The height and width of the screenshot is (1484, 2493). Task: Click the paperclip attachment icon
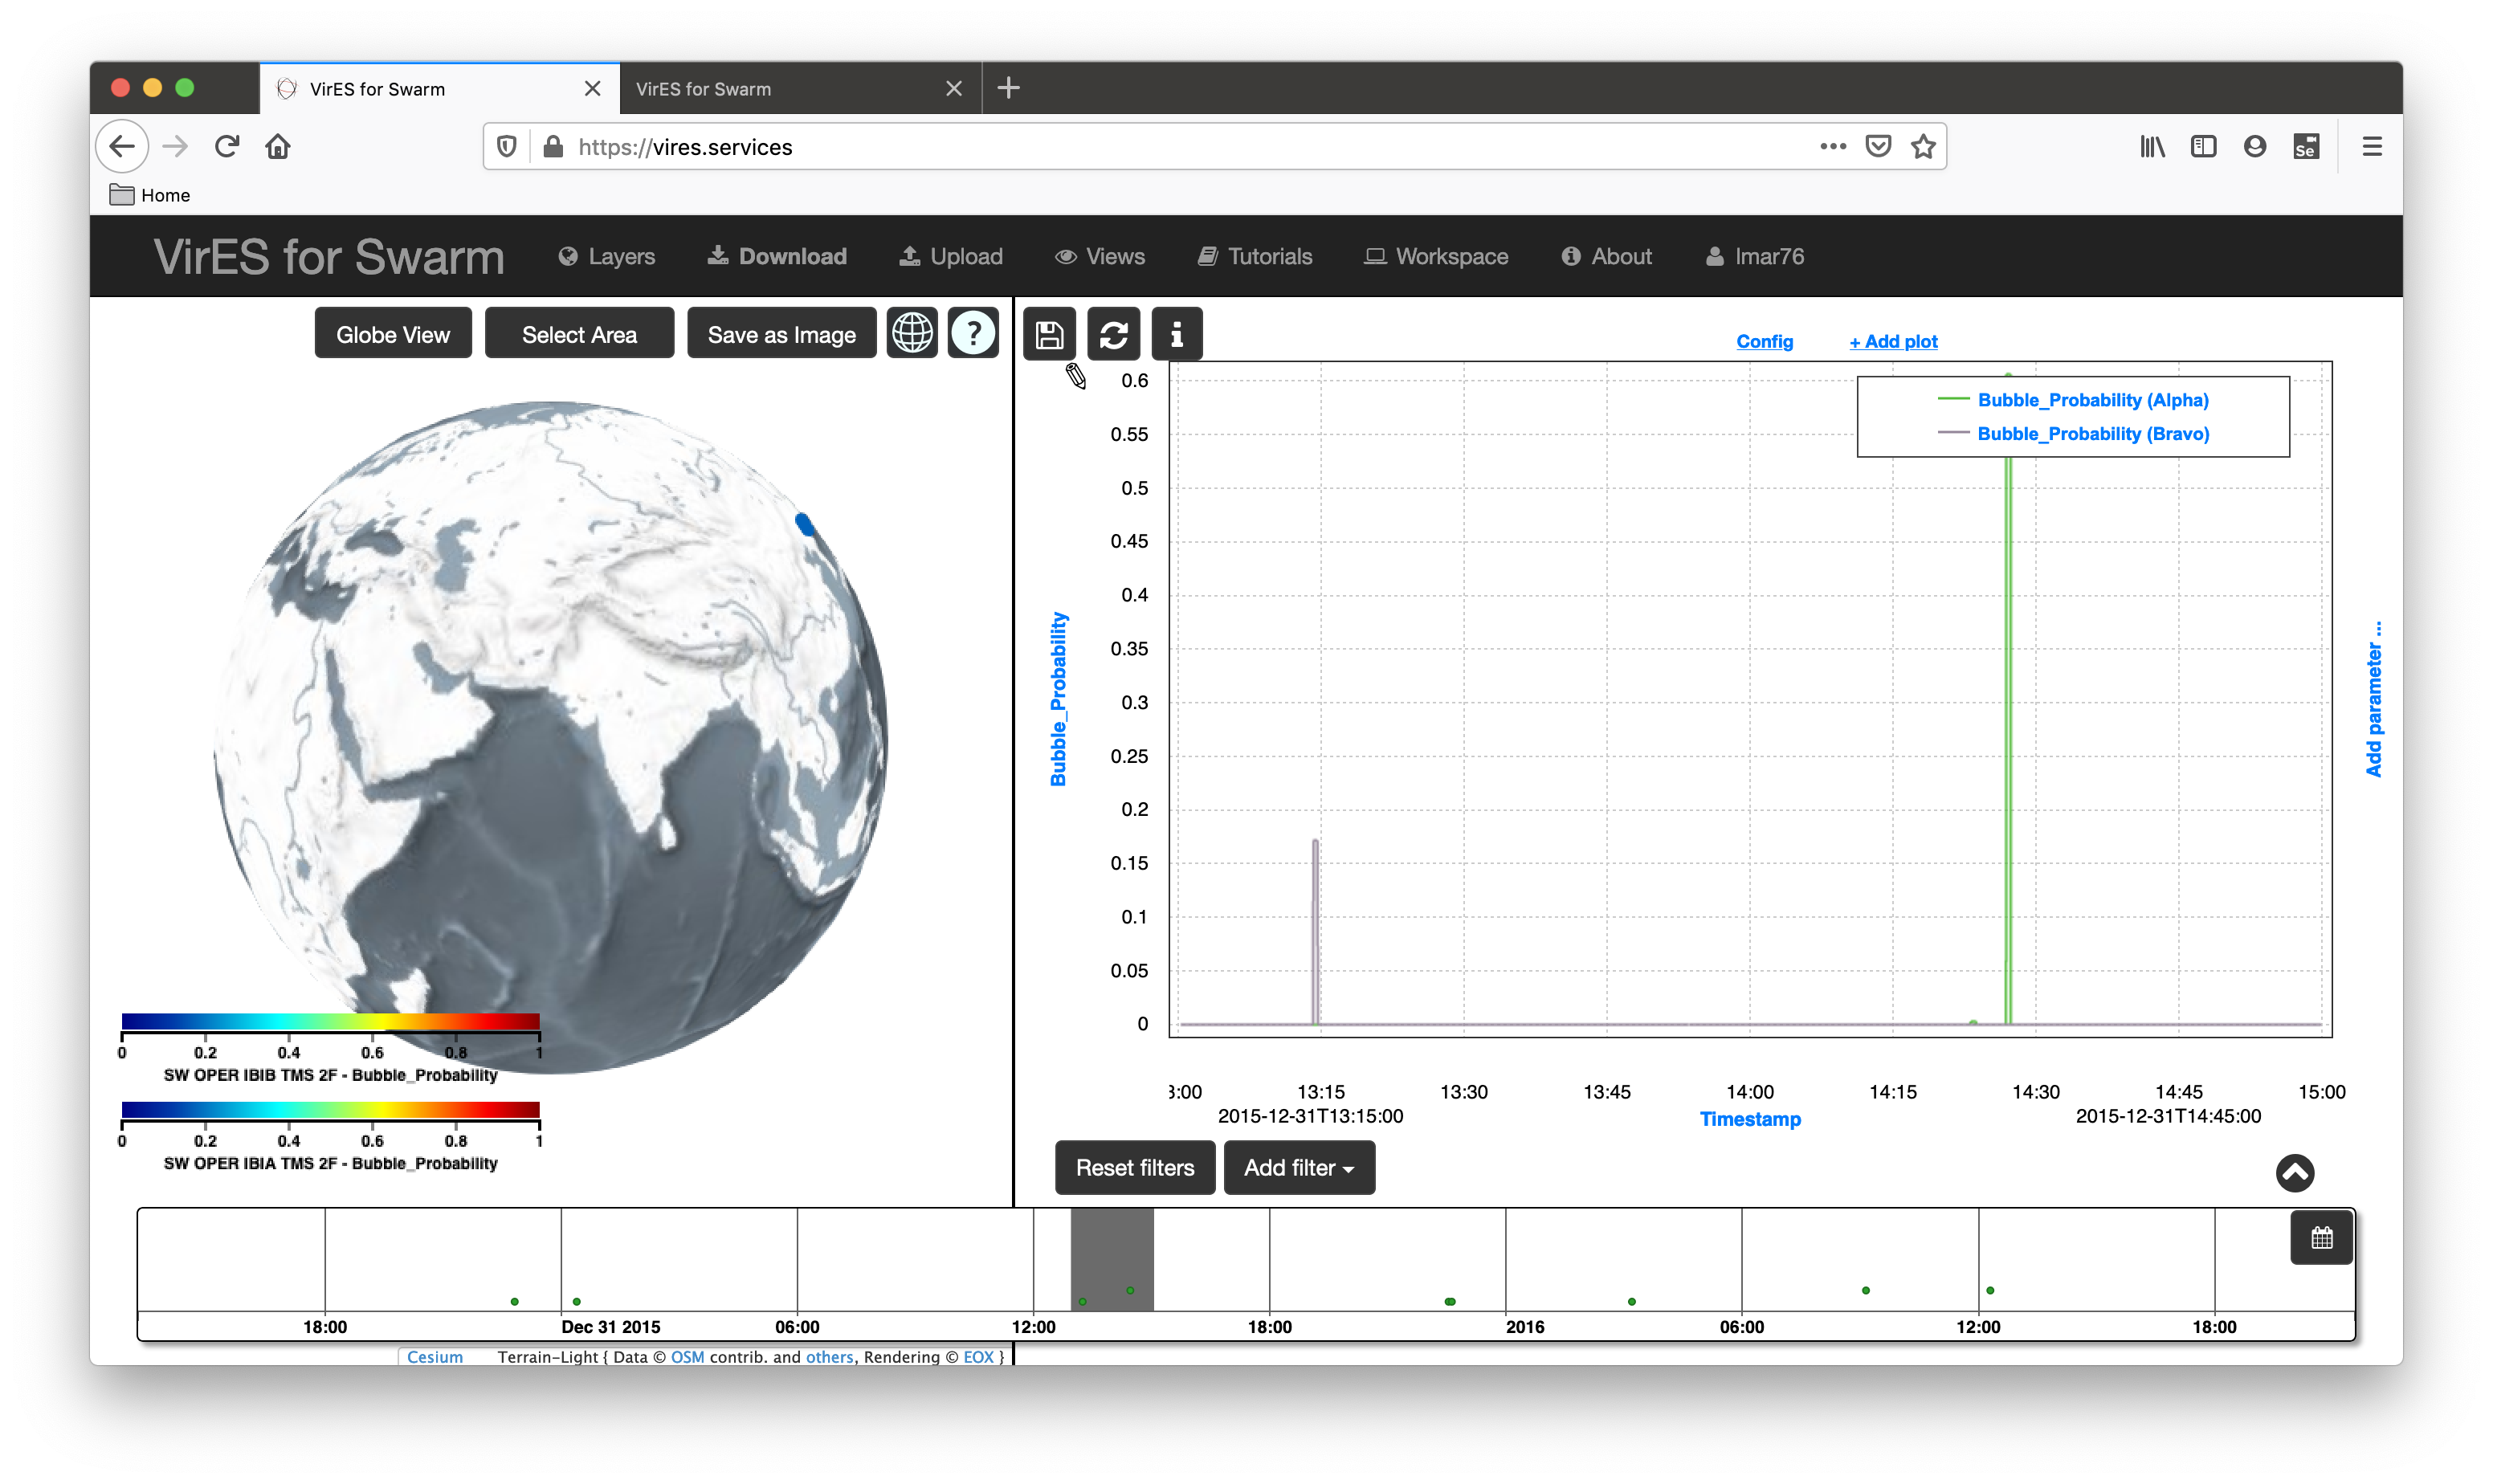[1074, 377]
